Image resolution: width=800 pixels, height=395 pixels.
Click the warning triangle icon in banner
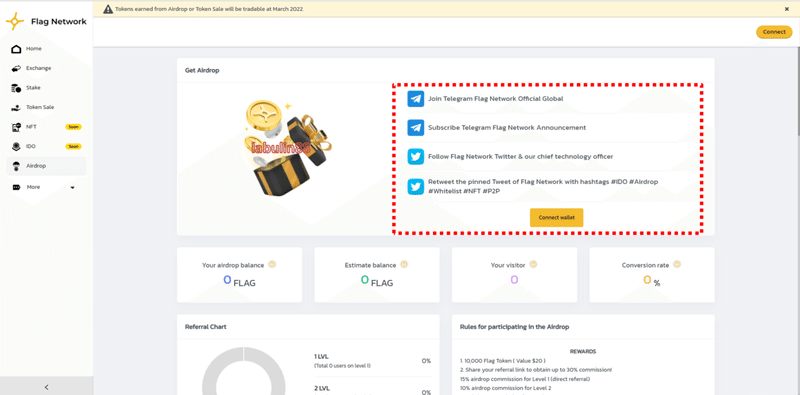[108, 9]
